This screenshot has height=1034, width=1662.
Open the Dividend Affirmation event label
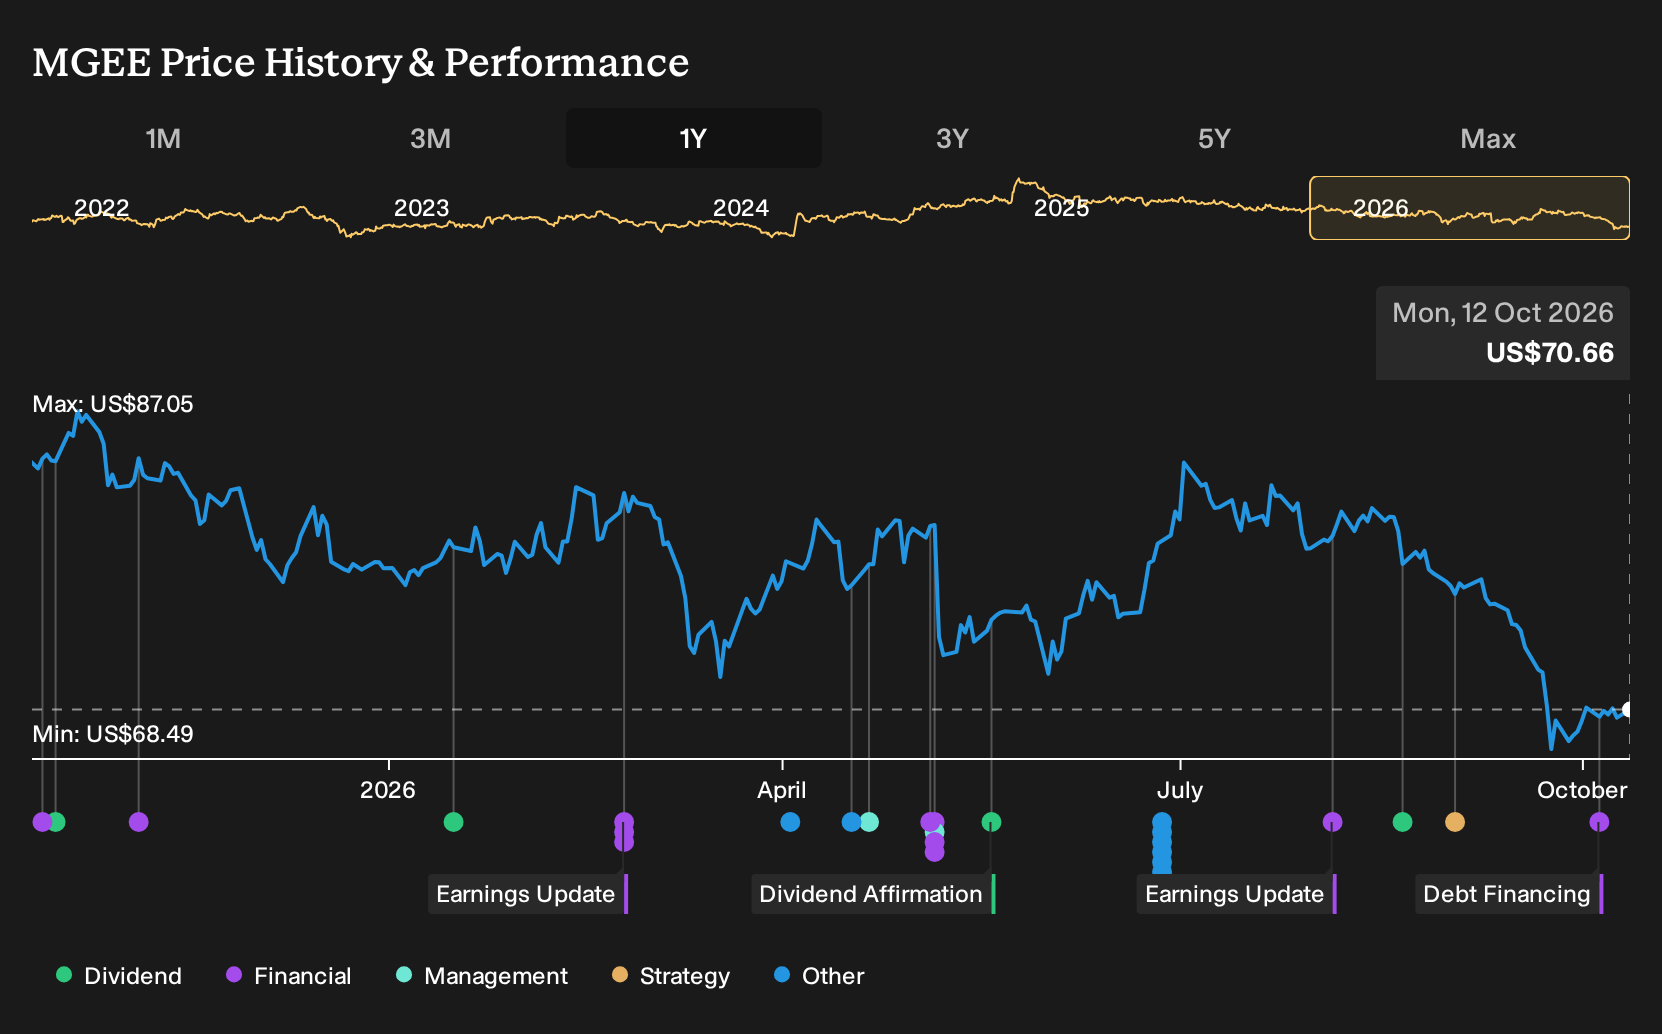[x=873, y=894]
